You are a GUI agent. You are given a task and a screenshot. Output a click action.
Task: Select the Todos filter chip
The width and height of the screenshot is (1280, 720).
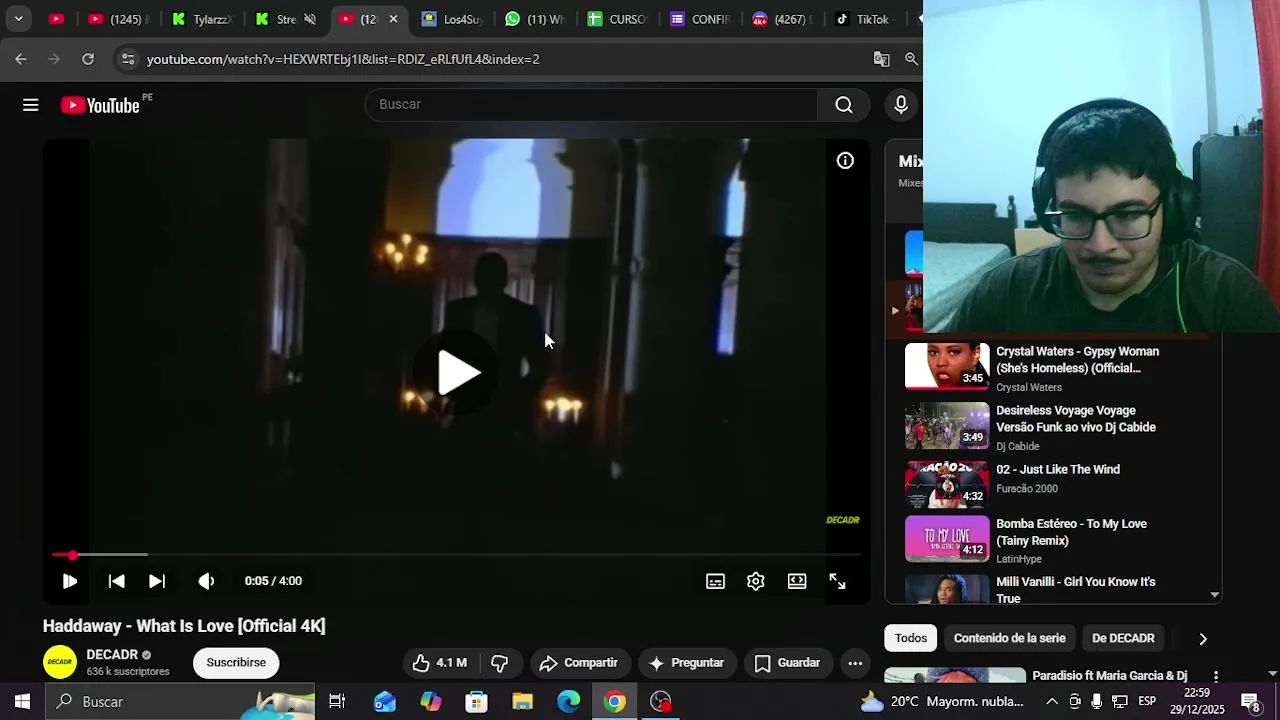tap(911, 638)
